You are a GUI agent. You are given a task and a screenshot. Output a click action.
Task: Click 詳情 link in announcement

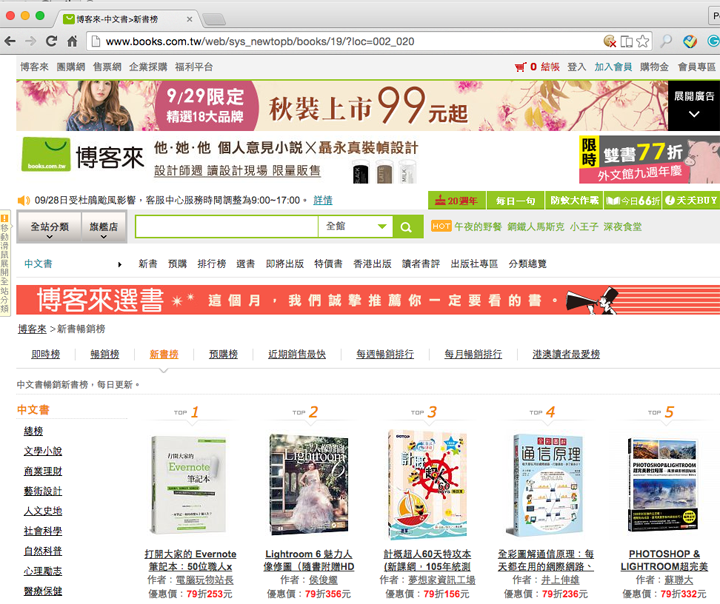(x=323, y=200)
